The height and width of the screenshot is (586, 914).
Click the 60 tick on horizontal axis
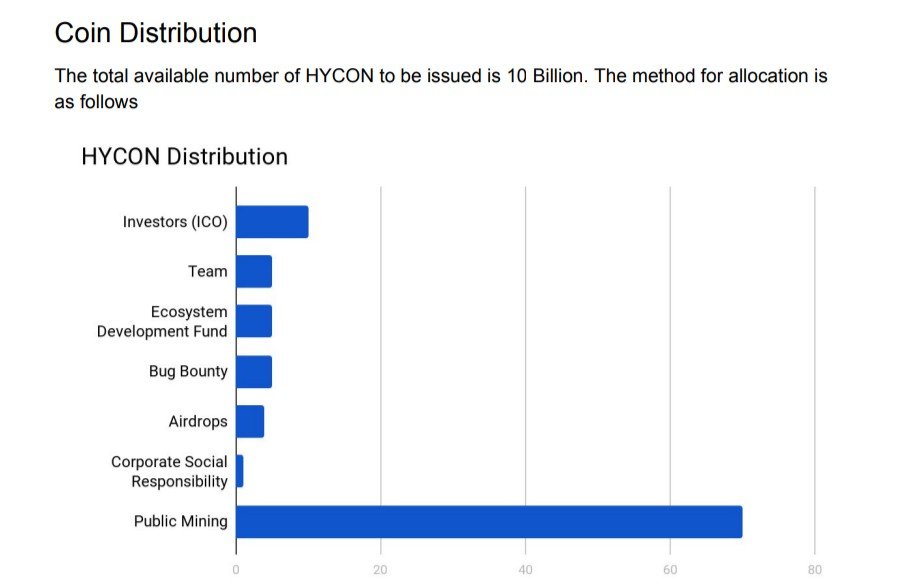coord(670,570)
